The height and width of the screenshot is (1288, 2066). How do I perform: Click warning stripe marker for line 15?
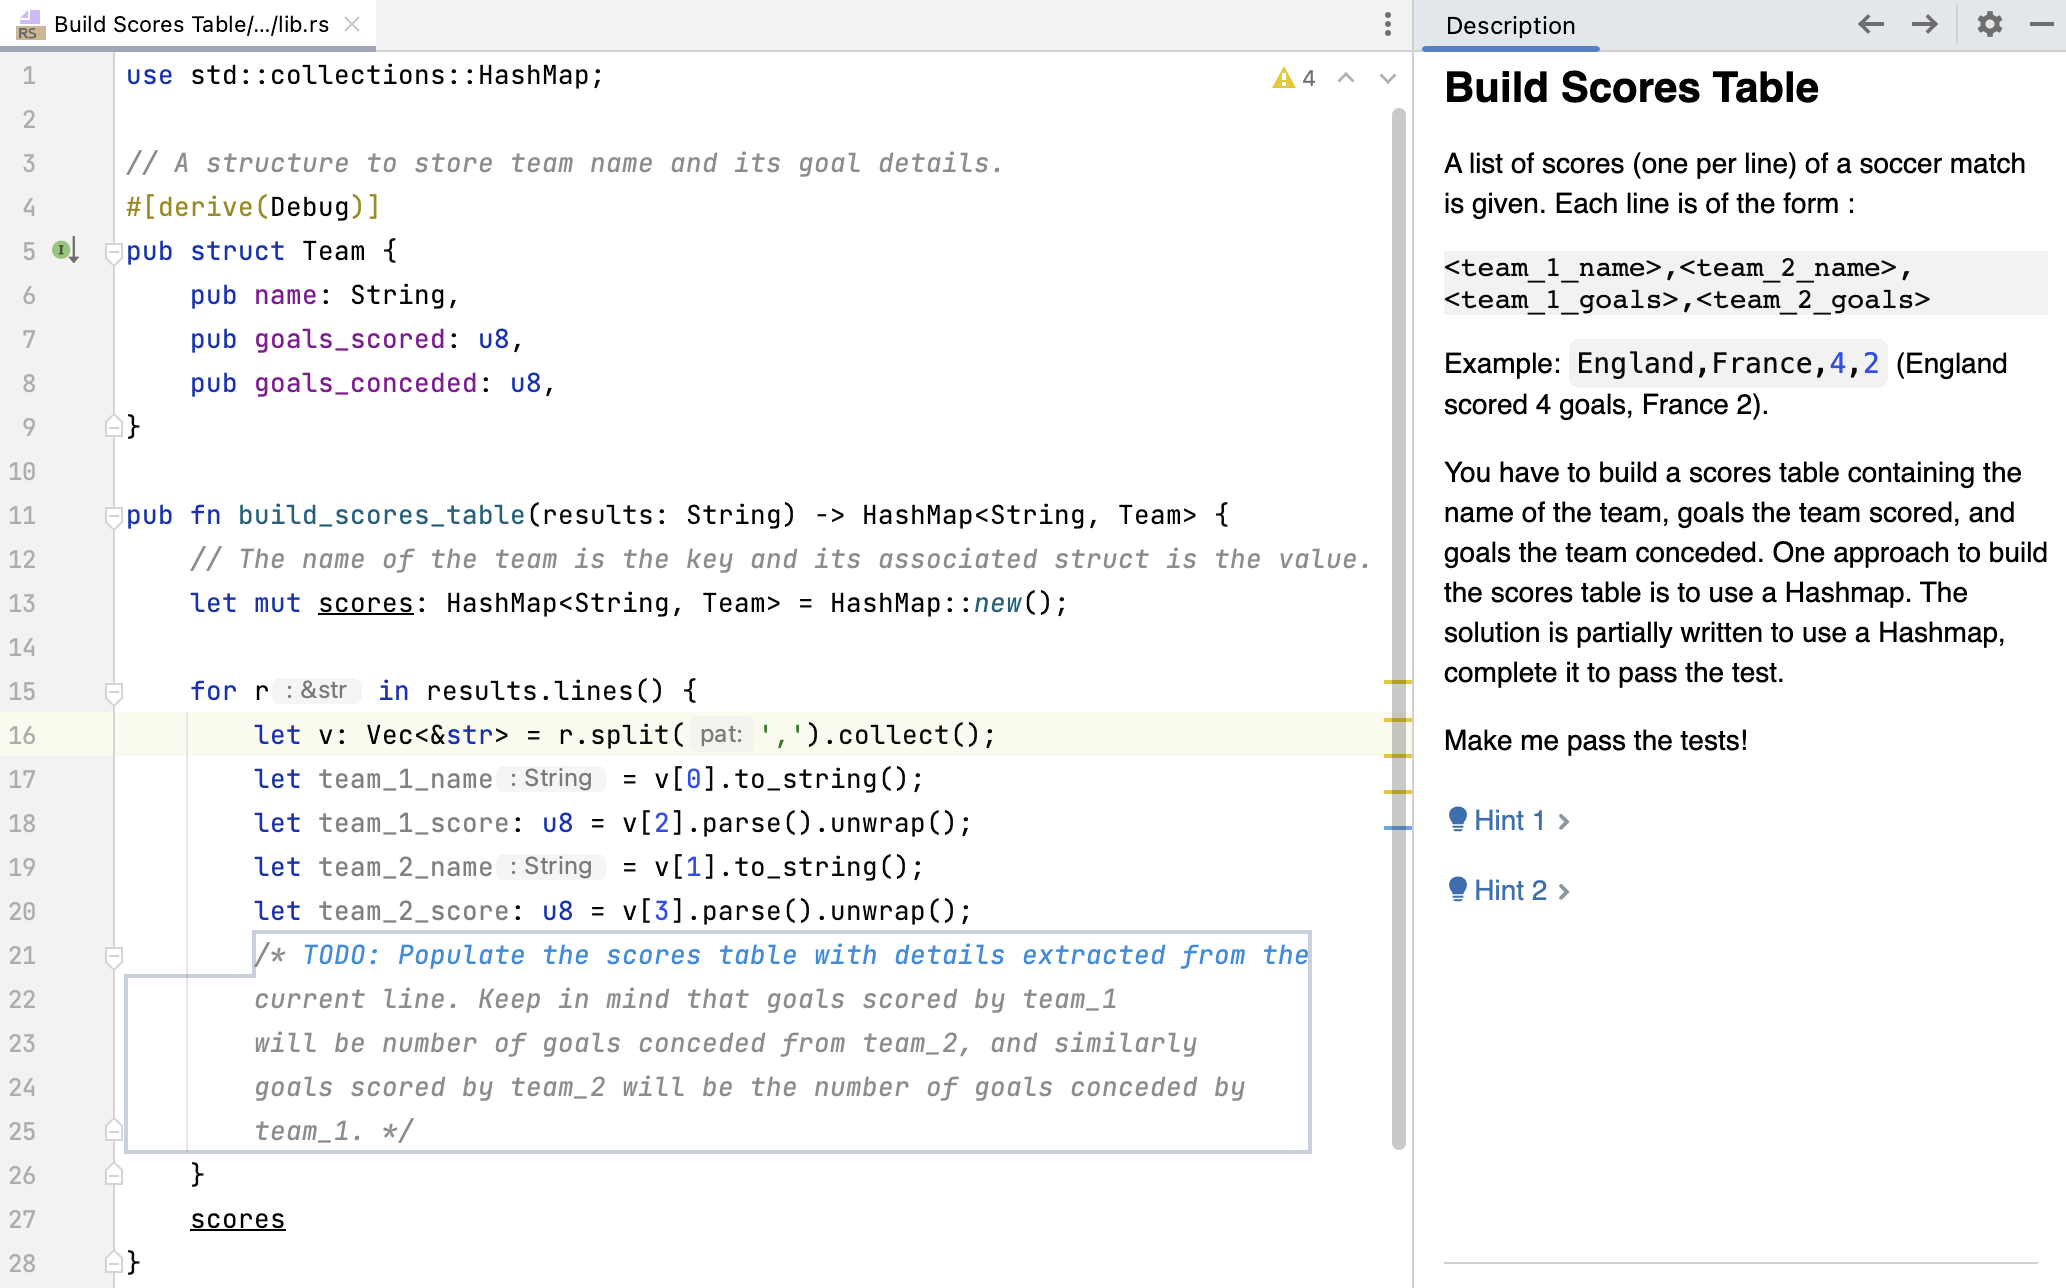[x=1397, y=682]
